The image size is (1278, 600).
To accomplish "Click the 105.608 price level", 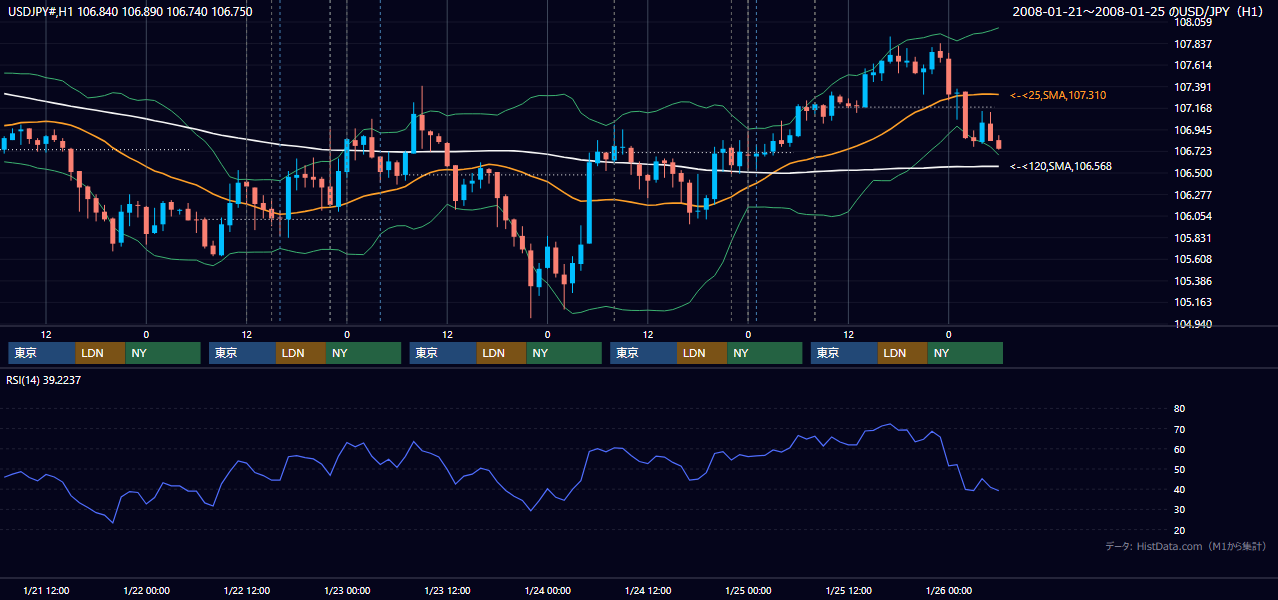I will pos(1193,259).
